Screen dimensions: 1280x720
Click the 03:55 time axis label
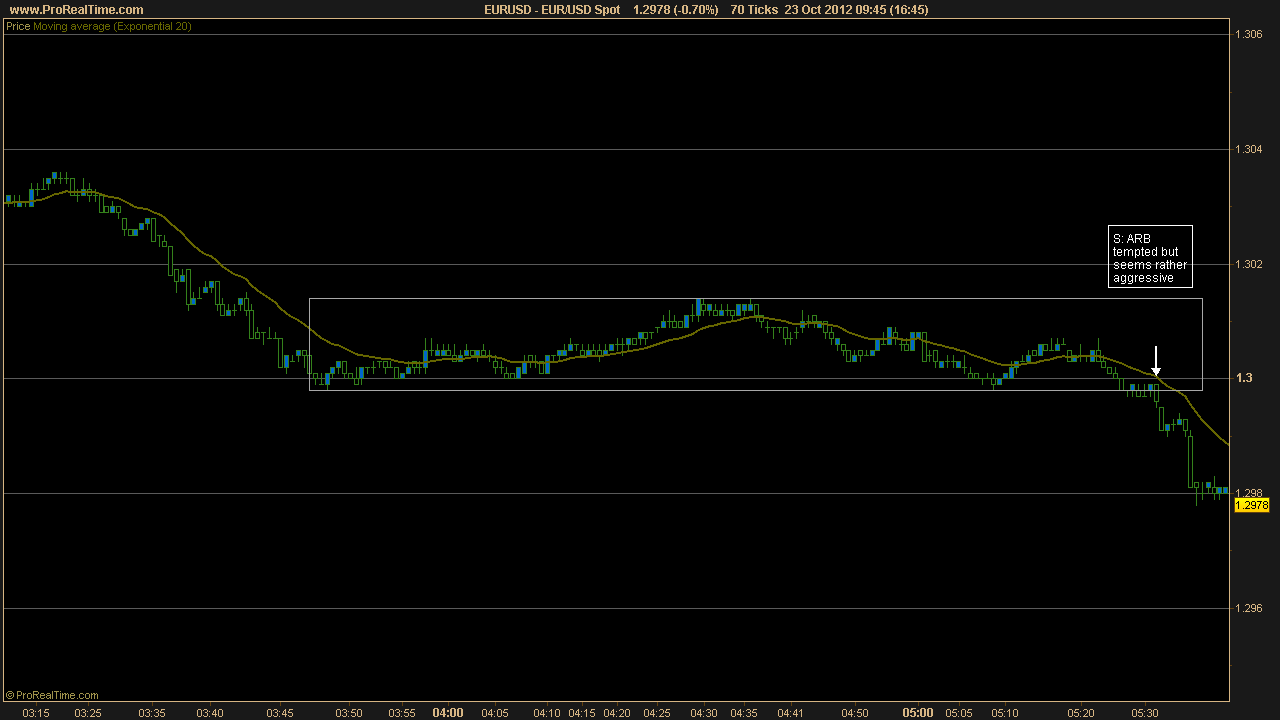402,713
